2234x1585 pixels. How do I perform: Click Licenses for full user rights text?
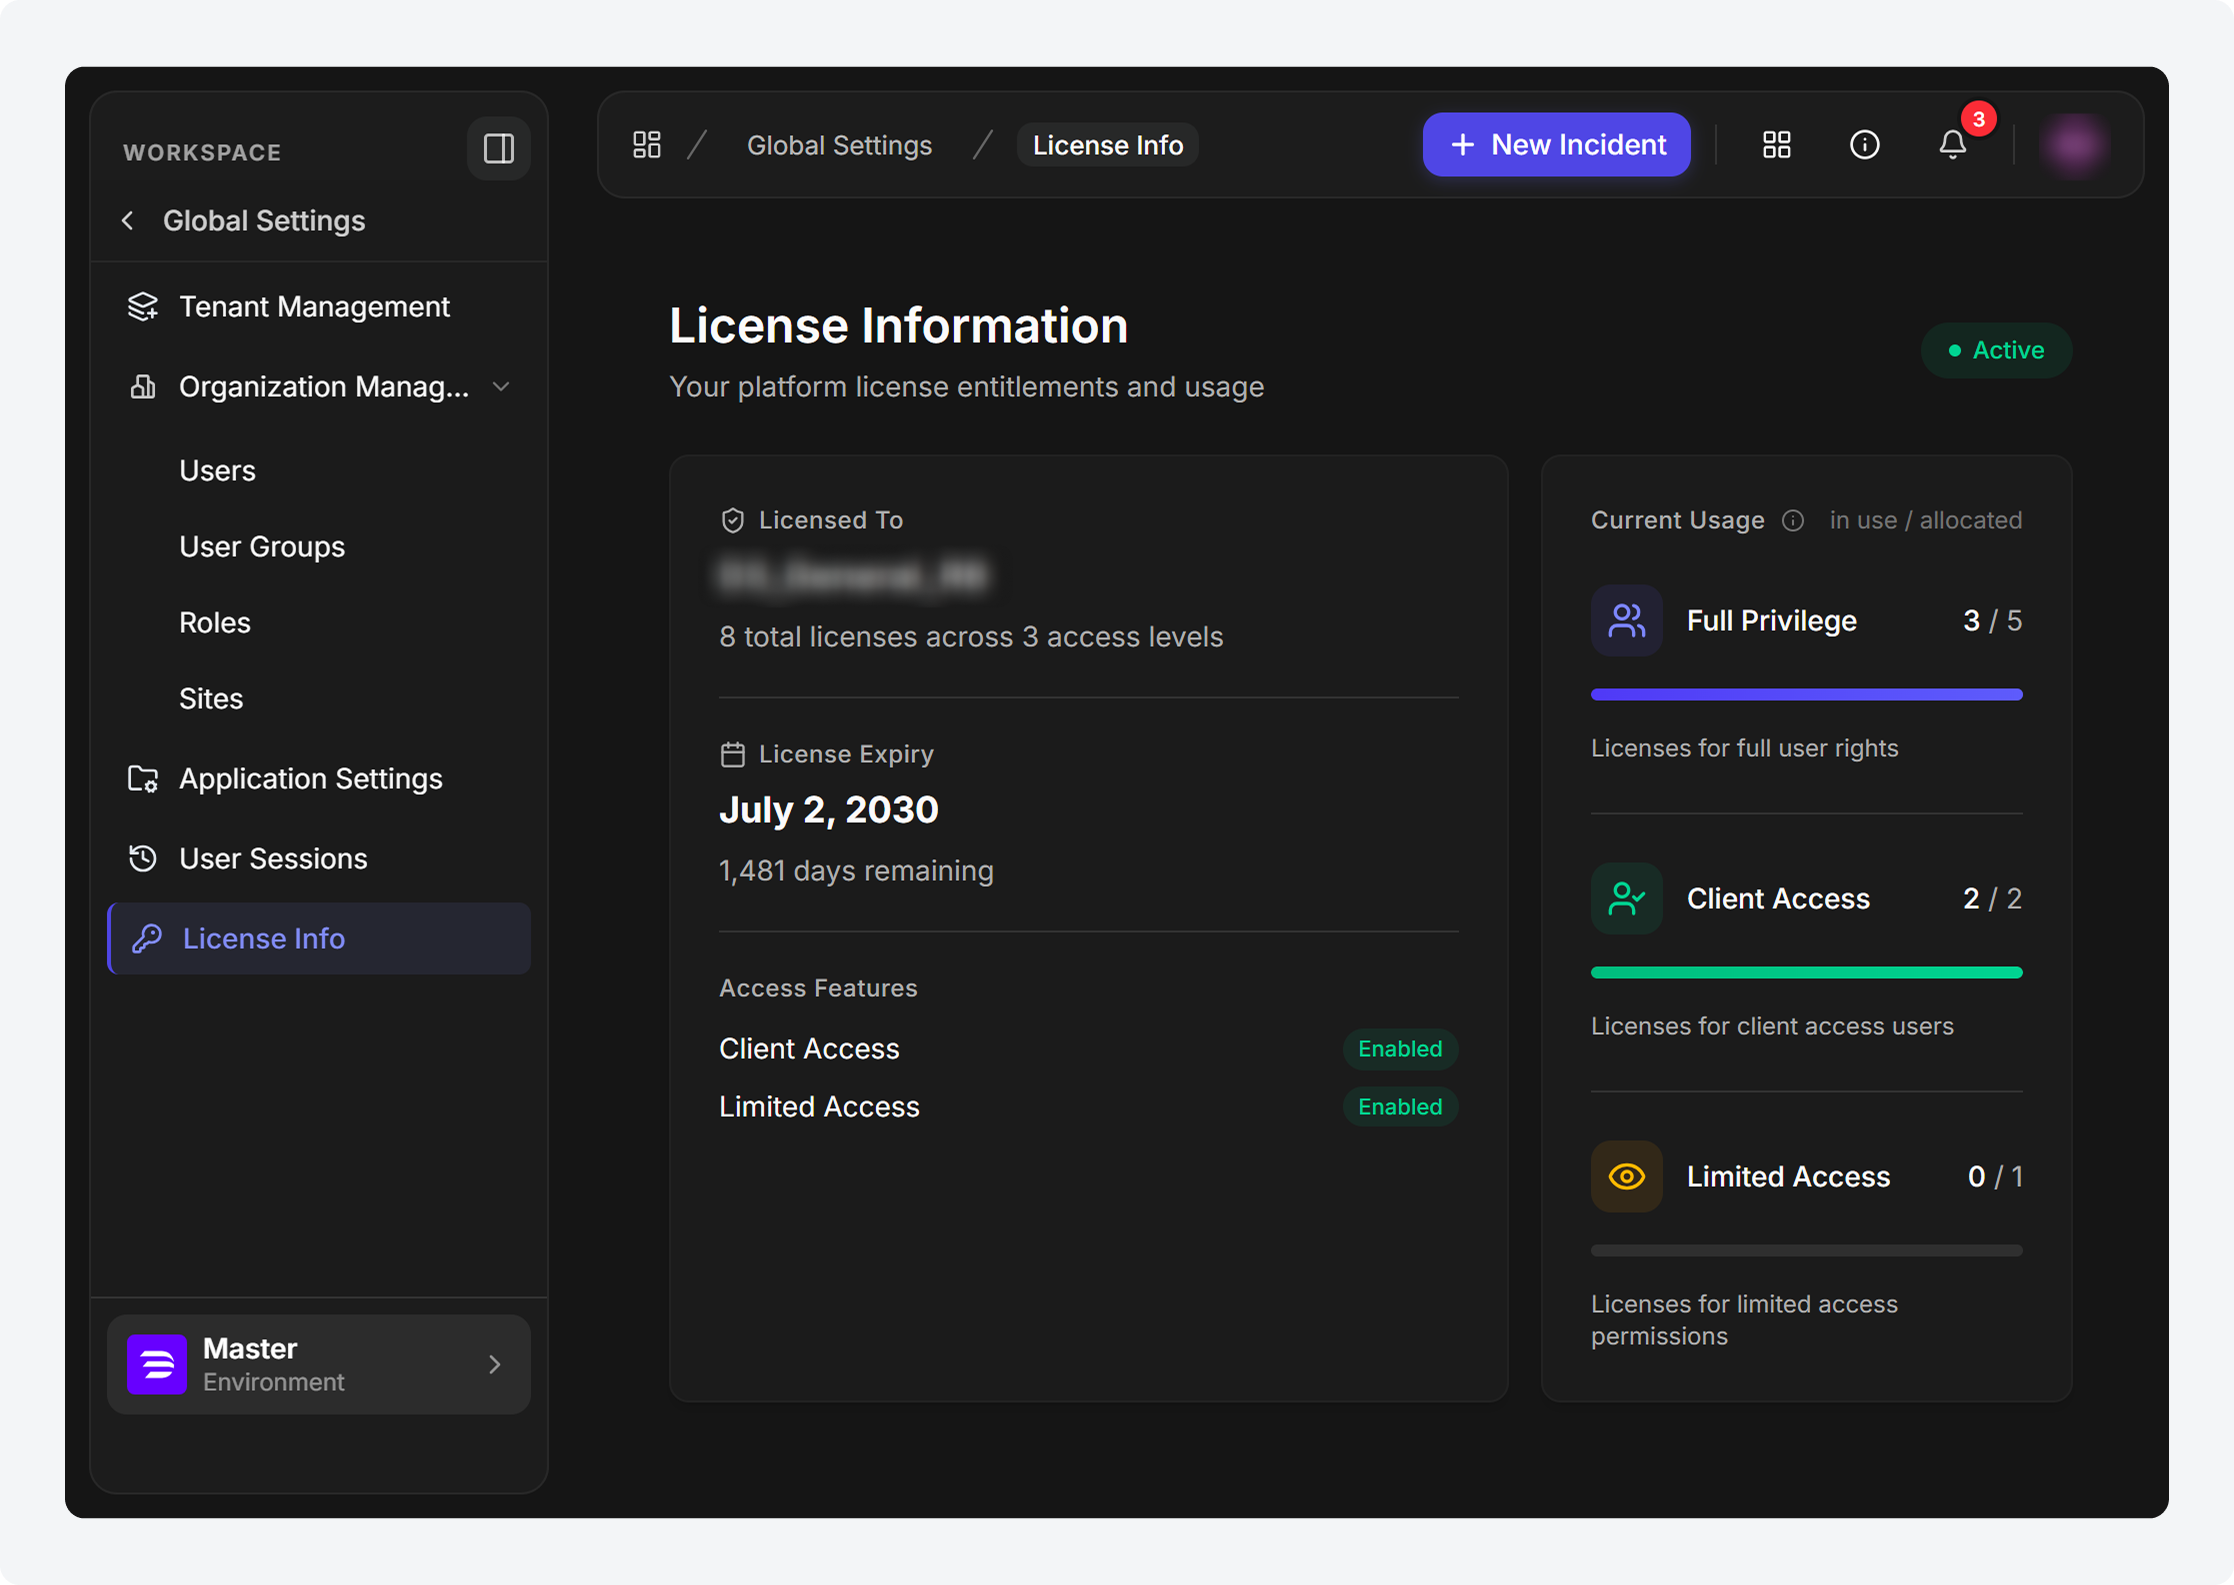coord(1744,748)
